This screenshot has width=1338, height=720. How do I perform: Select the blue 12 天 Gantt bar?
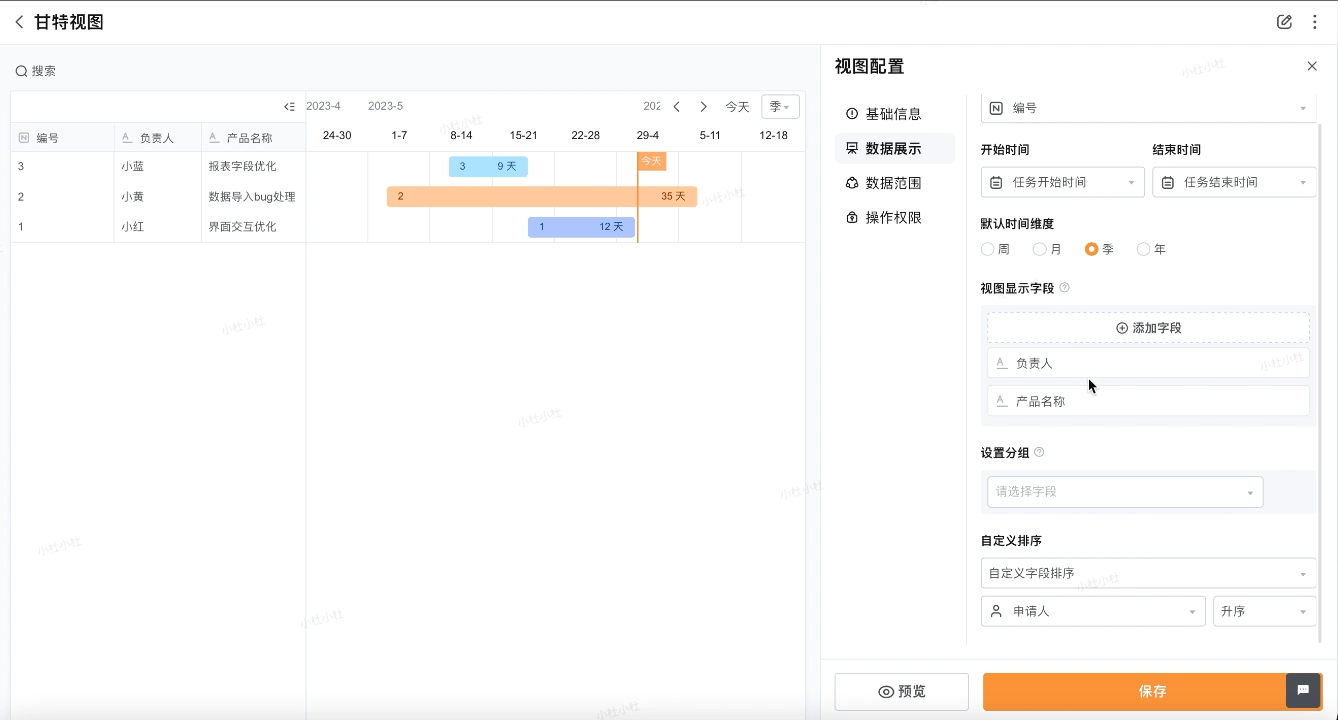tap(581, 227)
